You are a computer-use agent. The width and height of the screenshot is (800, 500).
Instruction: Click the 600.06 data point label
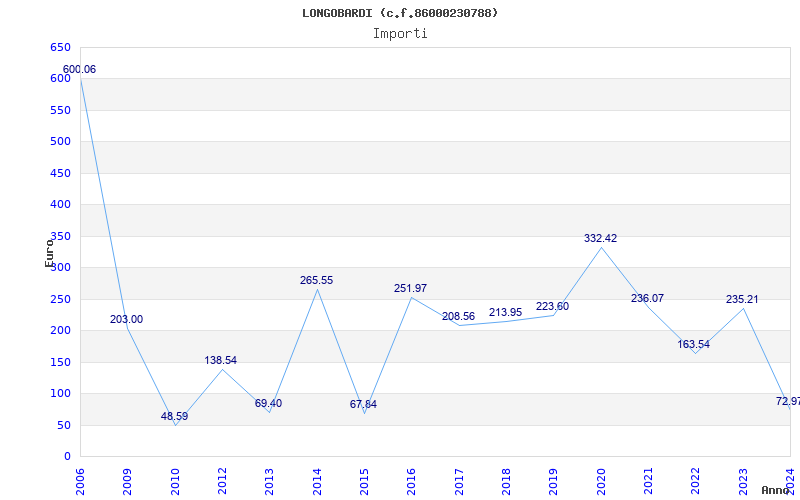pos(79,69)
